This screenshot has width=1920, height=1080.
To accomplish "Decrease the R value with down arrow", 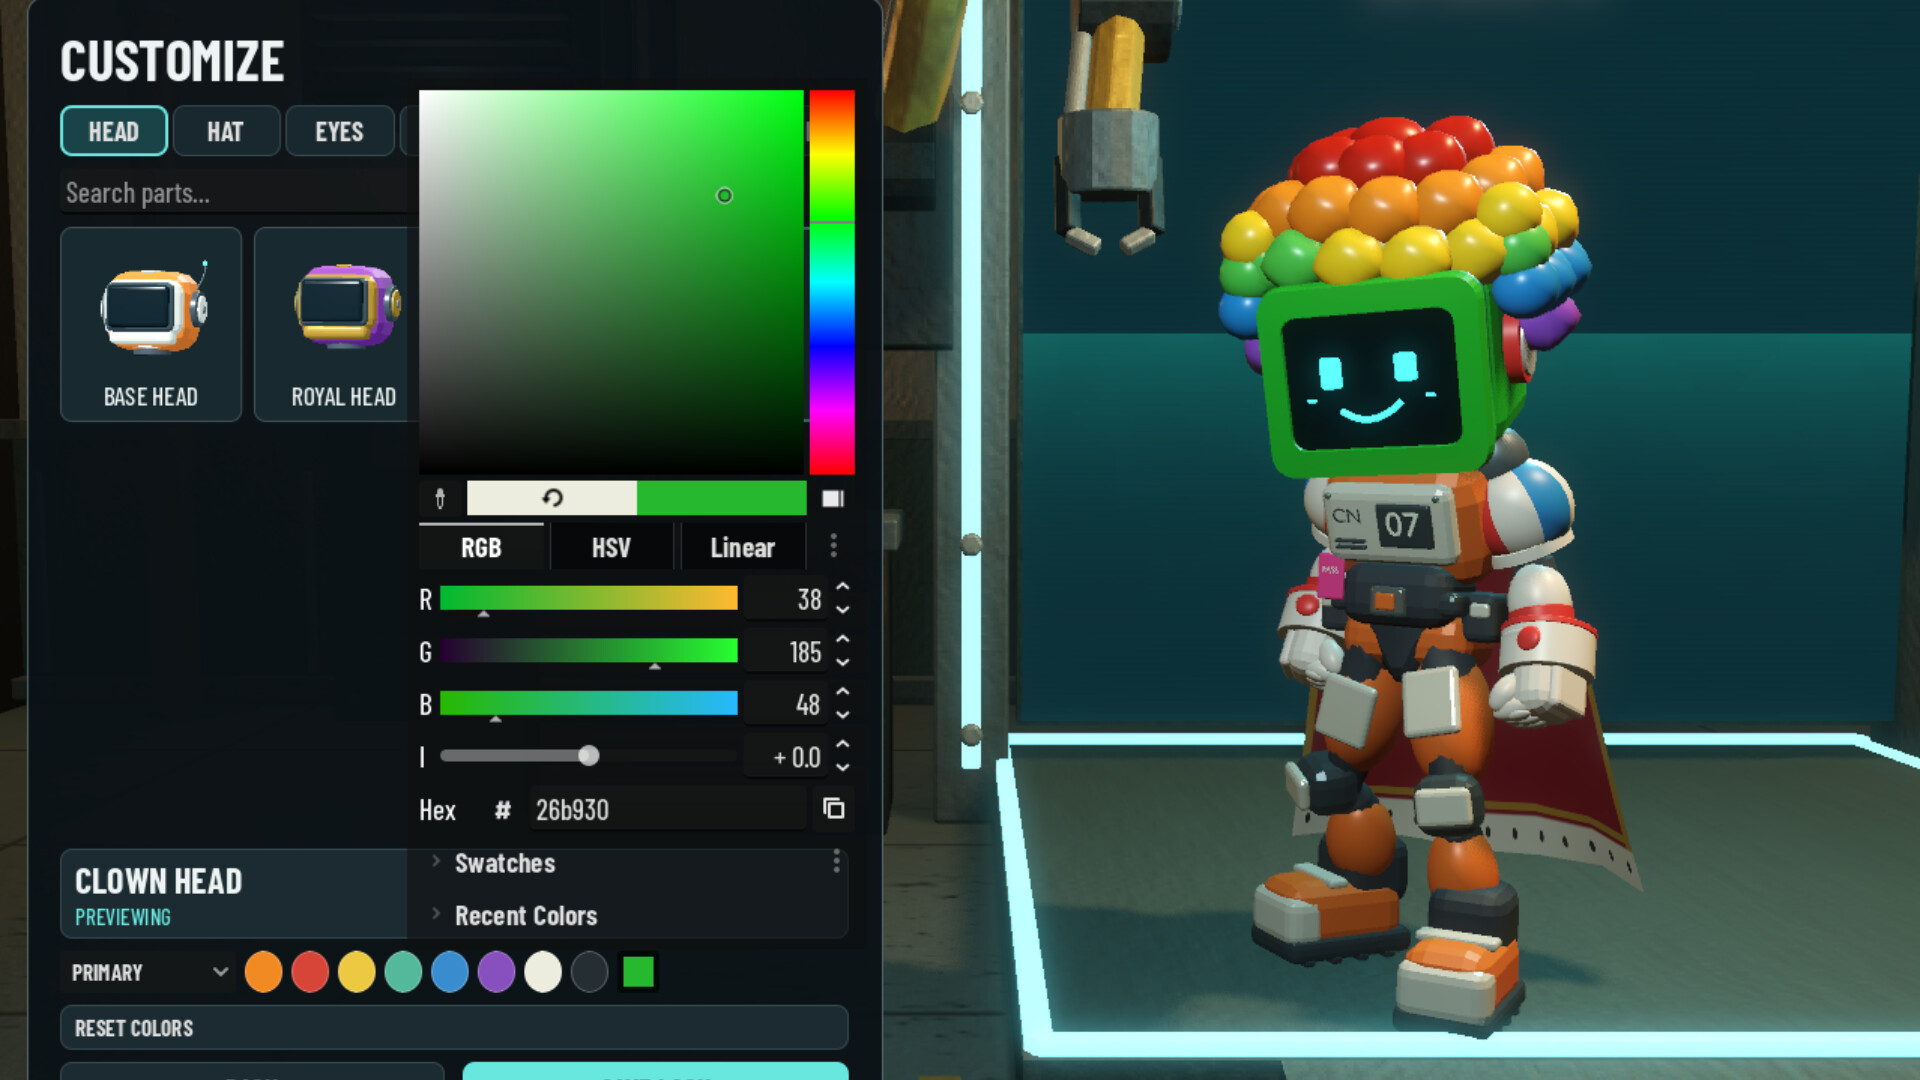I will (843, 609).
